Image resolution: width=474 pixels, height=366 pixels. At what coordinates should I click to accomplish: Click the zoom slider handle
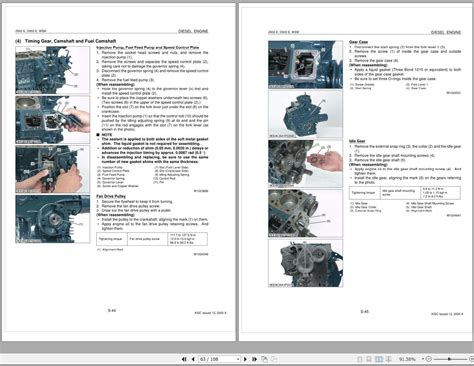(449, 359)
